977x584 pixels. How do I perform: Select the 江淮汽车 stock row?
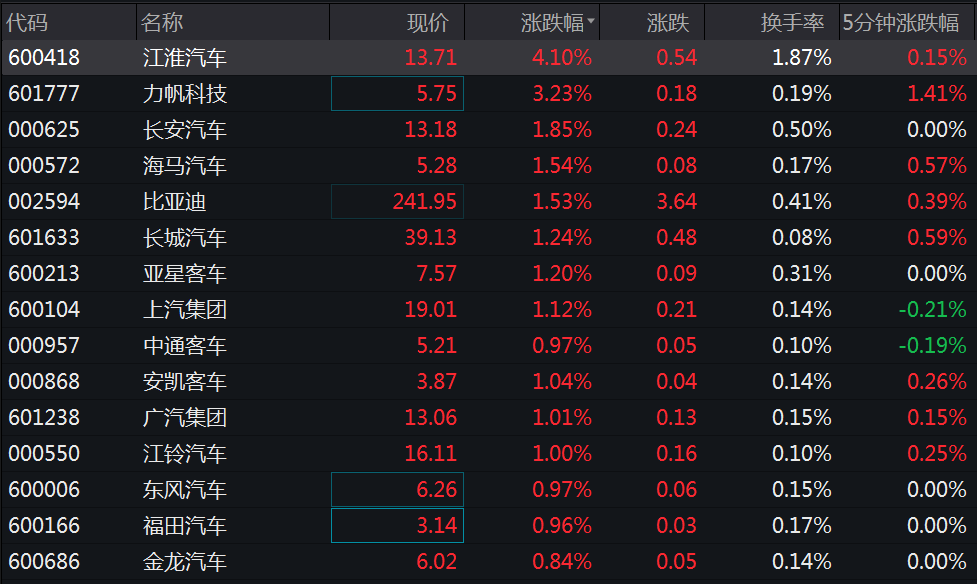pos(488,57)
